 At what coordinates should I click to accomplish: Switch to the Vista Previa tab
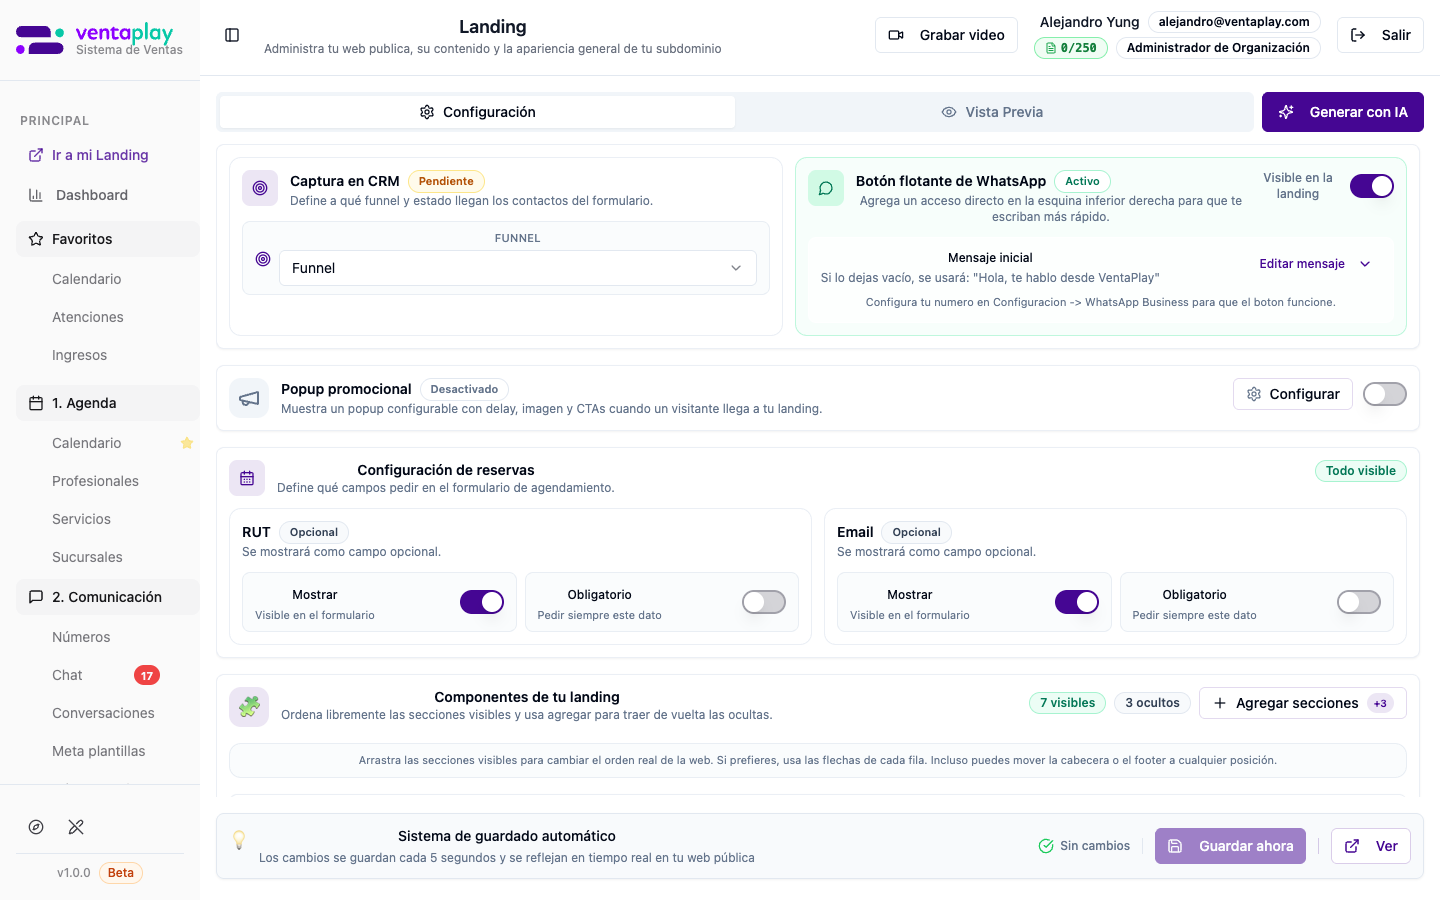(992, 112)
